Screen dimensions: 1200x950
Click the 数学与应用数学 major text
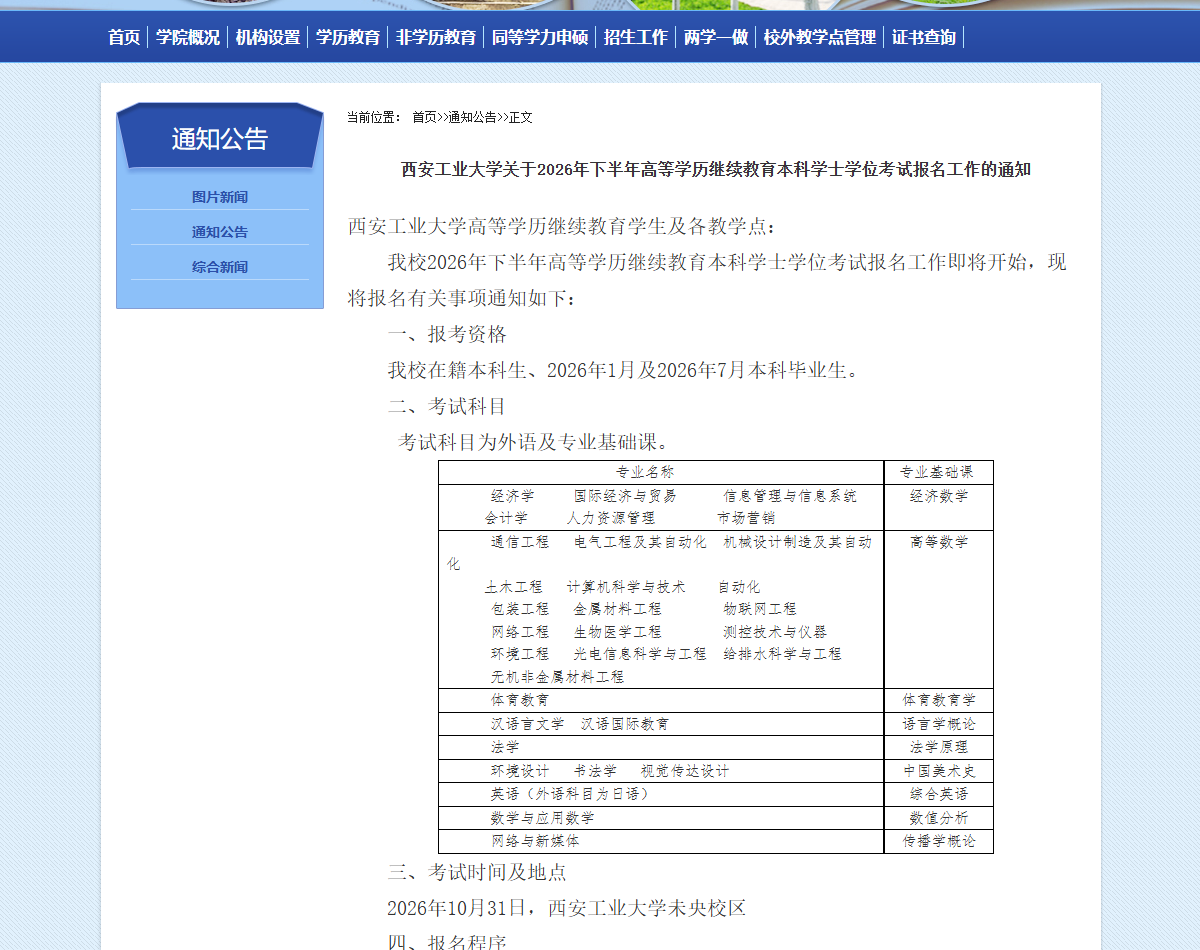[542, 818]
